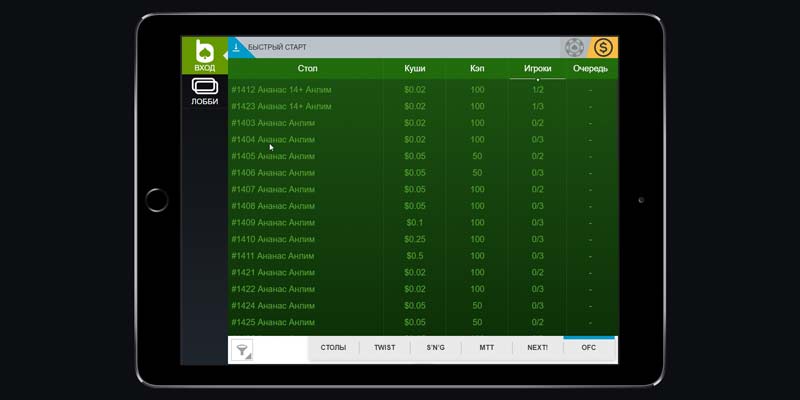The image size is (800, 400).
Task: Select table #1424 Ананас Анлим
Action: tap(423, 306)
